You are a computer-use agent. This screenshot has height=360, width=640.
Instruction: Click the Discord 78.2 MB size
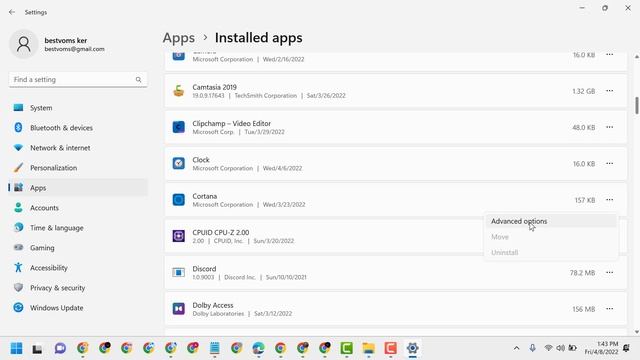(x=582, y=273)
